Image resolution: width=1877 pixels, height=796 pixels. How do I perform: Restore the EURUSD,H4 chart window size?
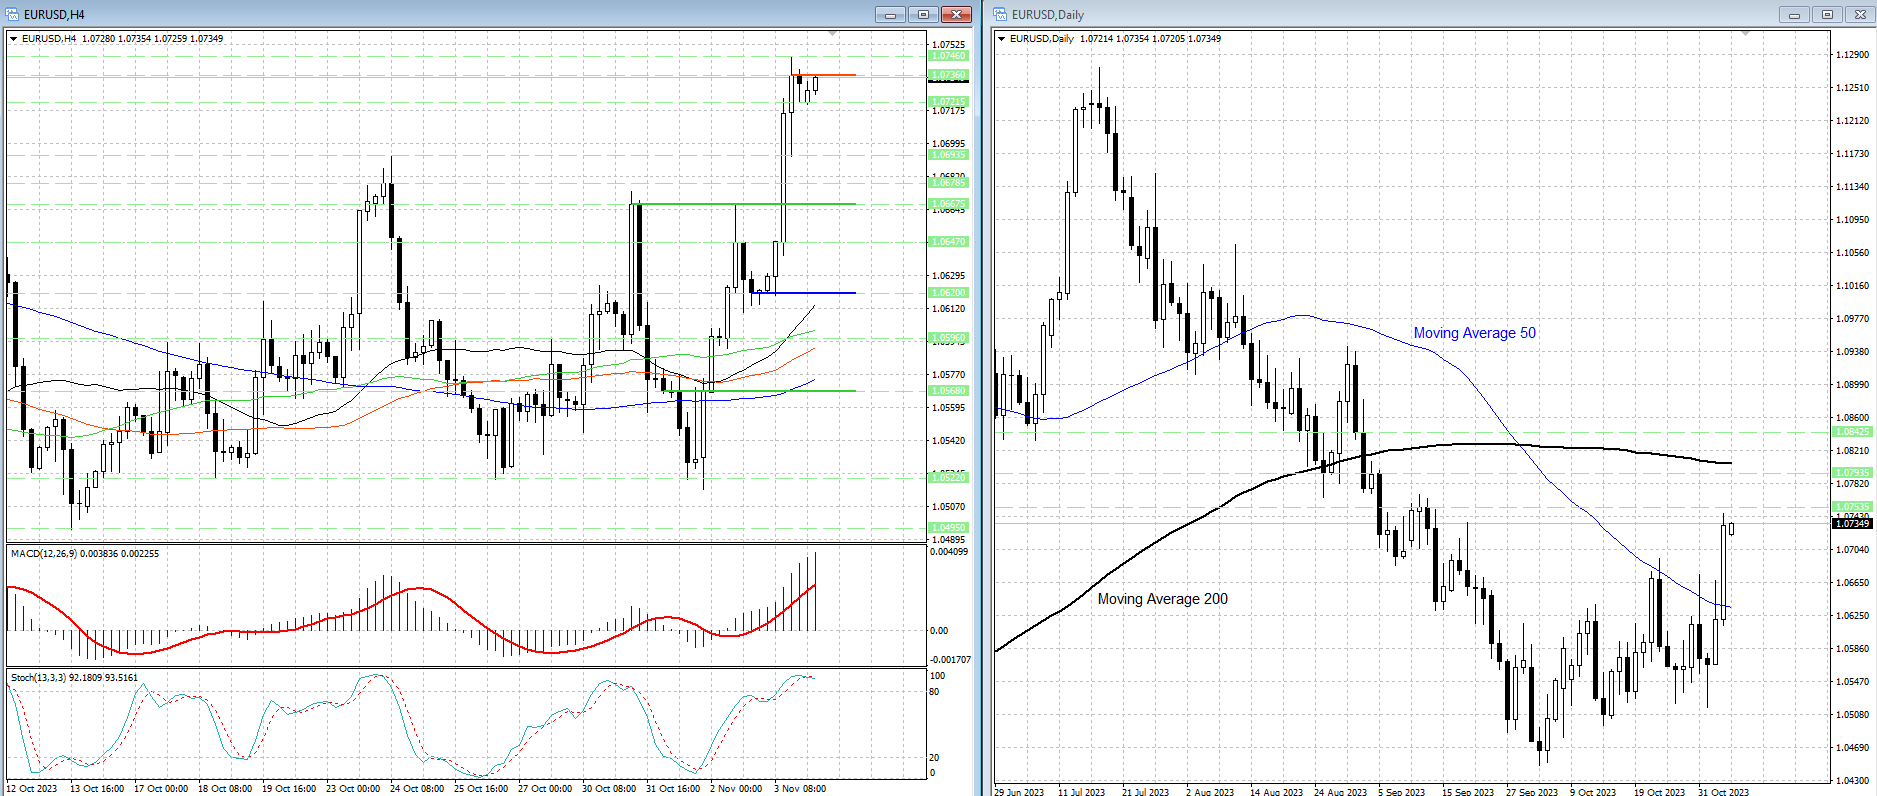[923, 14]
